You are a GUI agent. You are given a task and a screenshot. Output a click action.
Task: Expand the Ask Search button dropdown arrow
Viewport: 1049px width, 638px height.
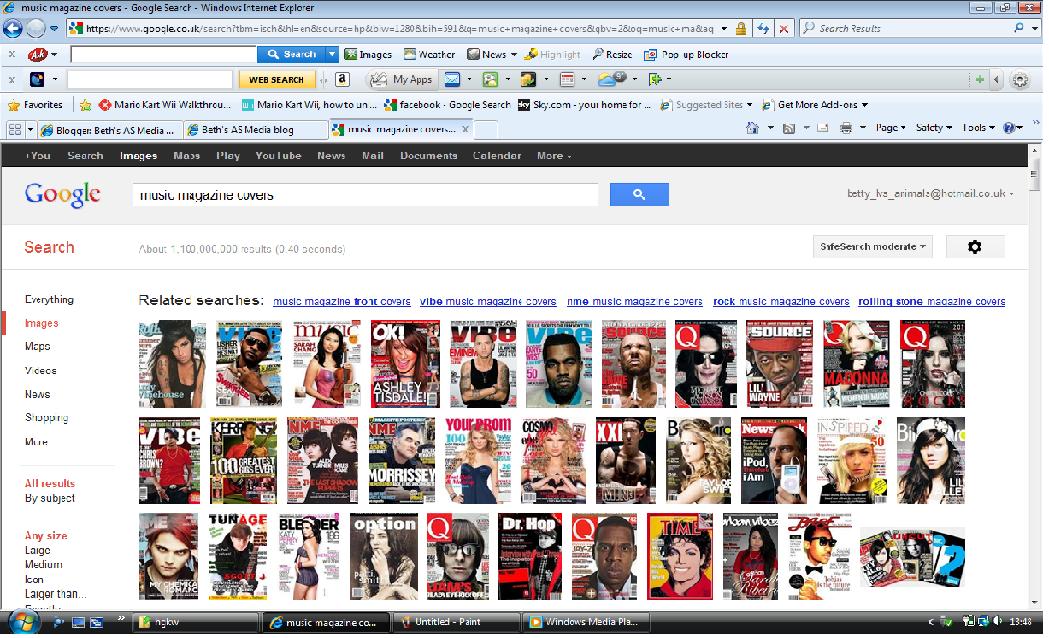coord(332,54)
